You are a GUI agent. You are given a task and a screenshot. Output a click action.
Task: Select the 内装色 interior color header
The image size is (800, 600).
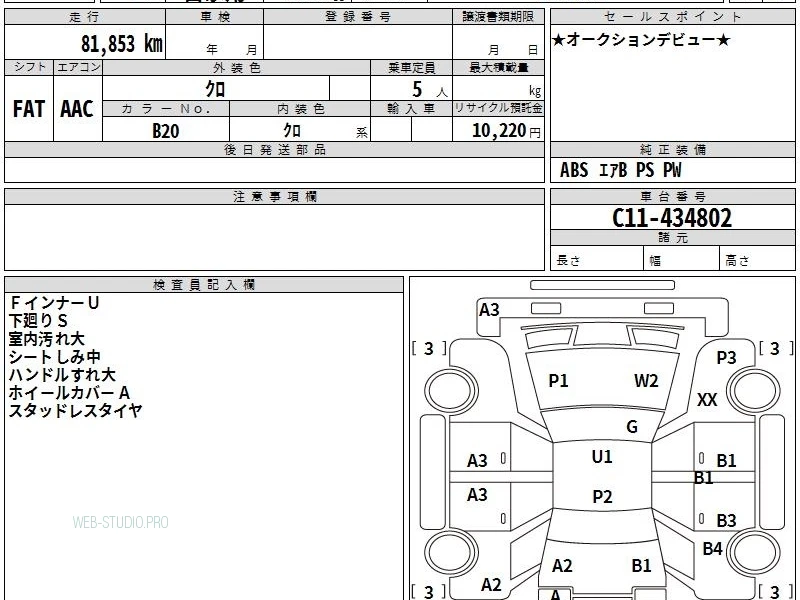click(301, 109)
